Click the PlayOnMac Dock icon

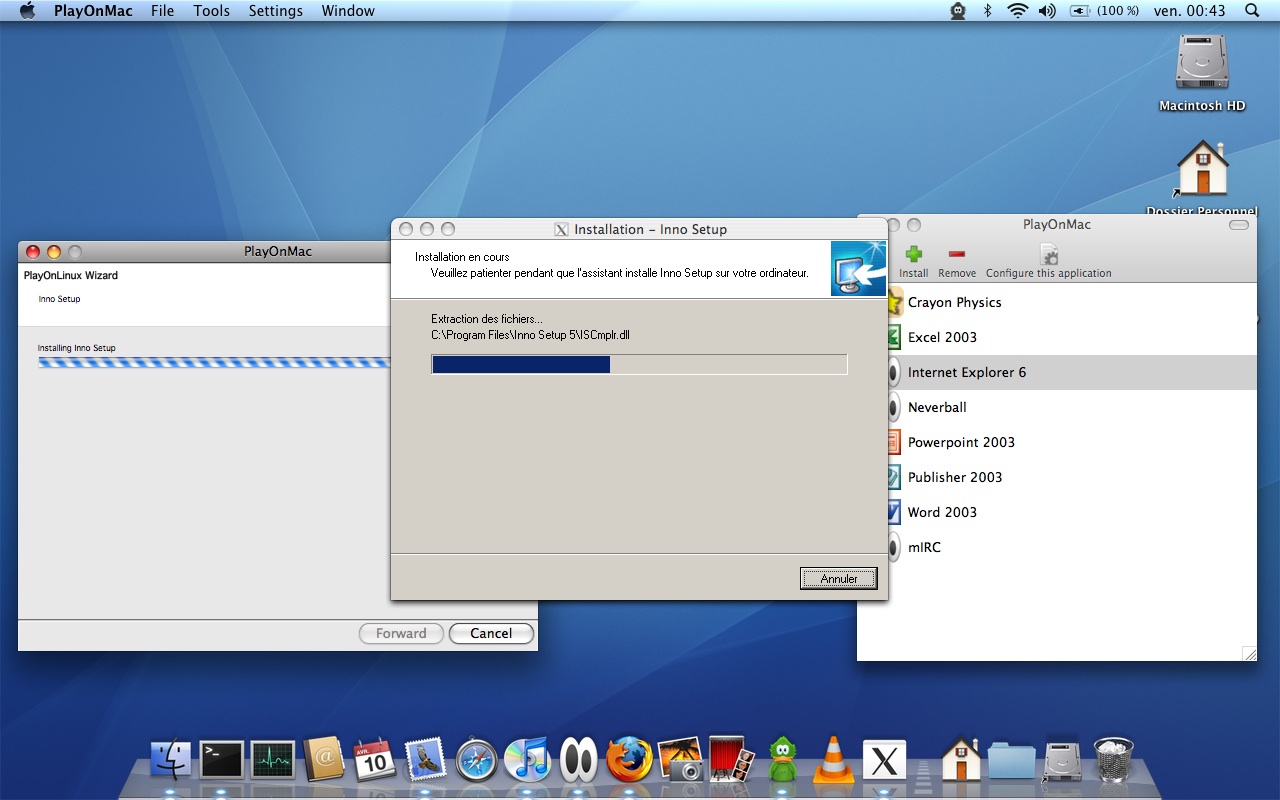pyautogui.click(x=578, y=760)
